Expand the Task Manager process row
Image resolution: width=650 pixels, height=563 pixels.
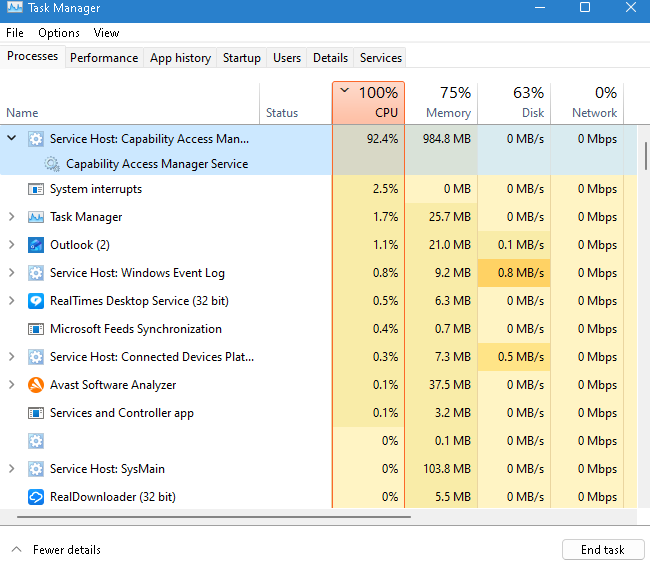pos(12,217)
